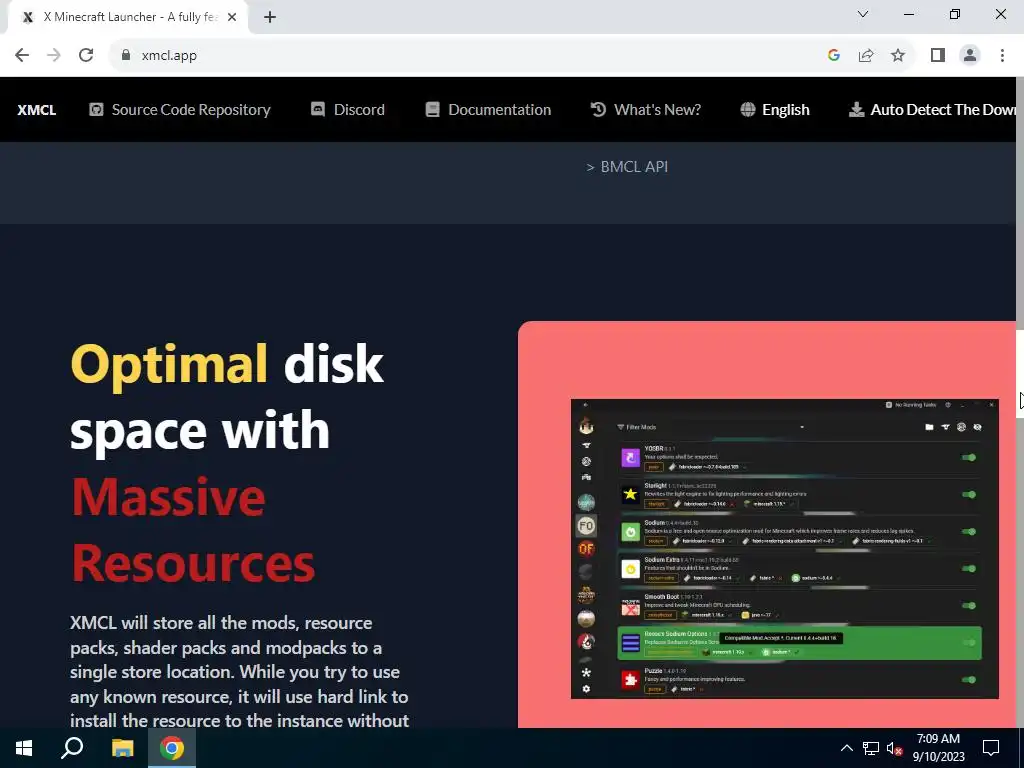Open muted volume tray icon
The image size is (1024, 768).
(894, 748)
